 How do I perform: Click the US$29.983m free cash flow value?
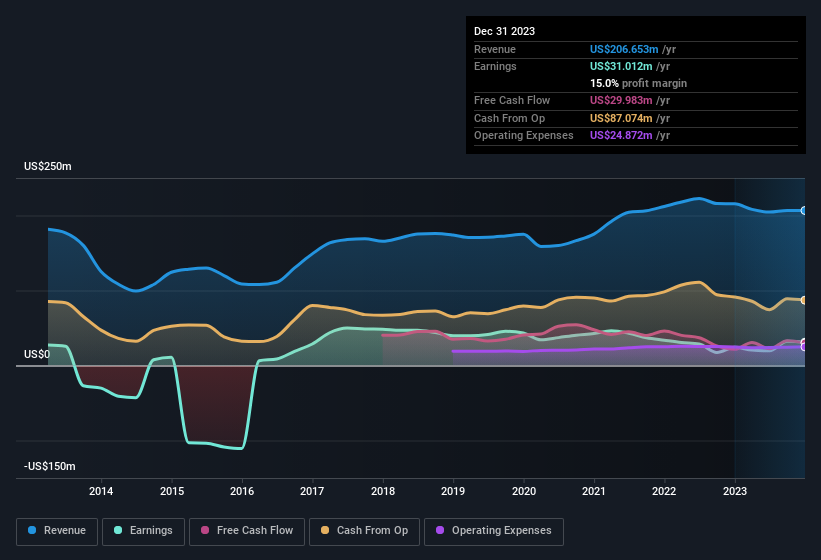[x=621, y=100]
